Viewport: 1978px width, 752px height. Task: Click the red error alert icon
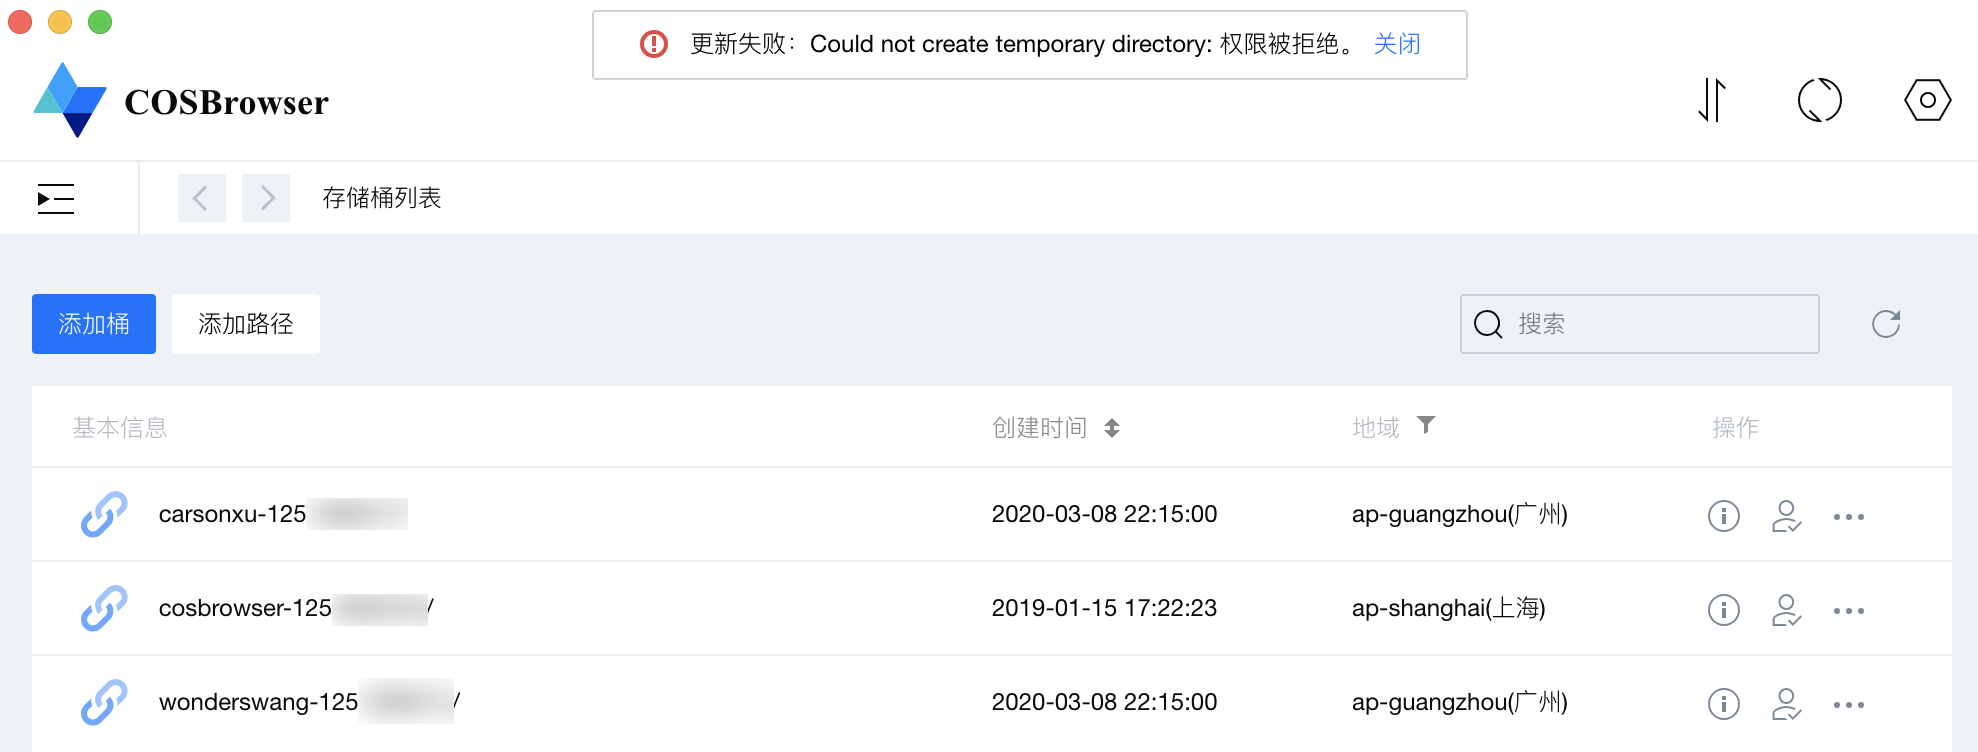tap(654, 44)
